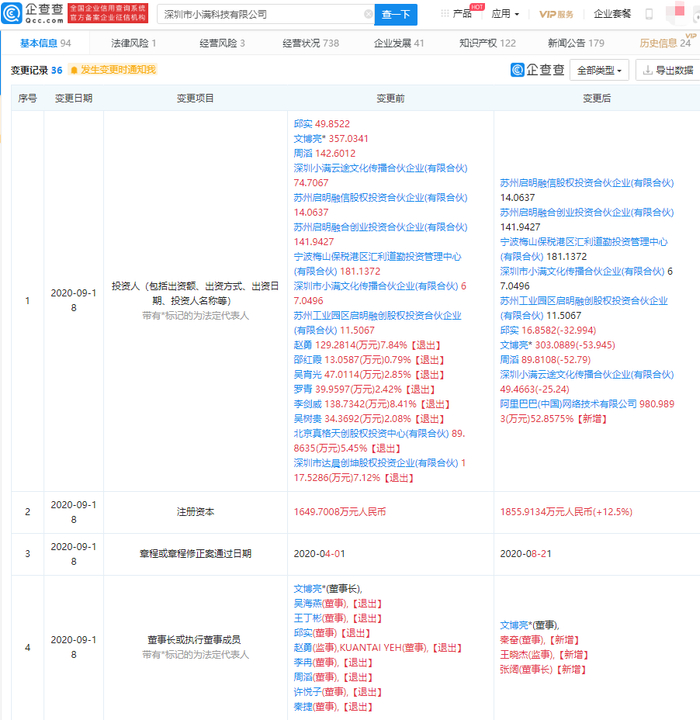Open the 经营风险 tab
Image resolution: width=700 pixels, height=720 pixels.
point(222,43)
